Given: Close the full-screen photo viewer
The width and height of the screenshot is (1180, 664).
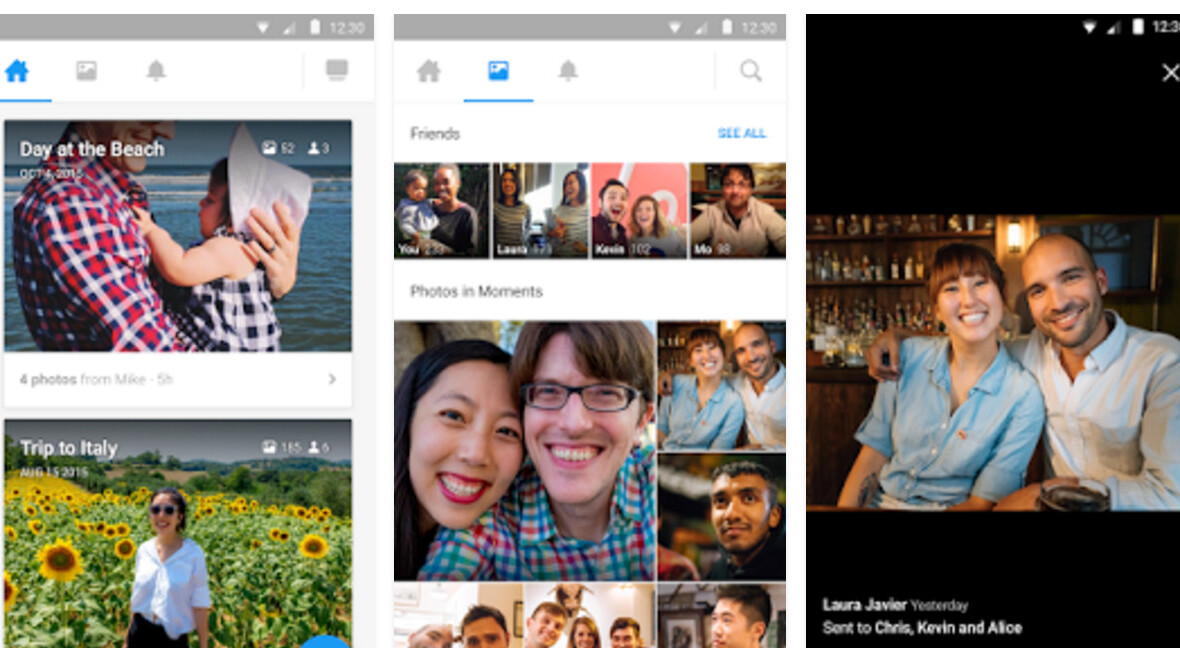Looking at the screenshot, I should pos(1169,73).
